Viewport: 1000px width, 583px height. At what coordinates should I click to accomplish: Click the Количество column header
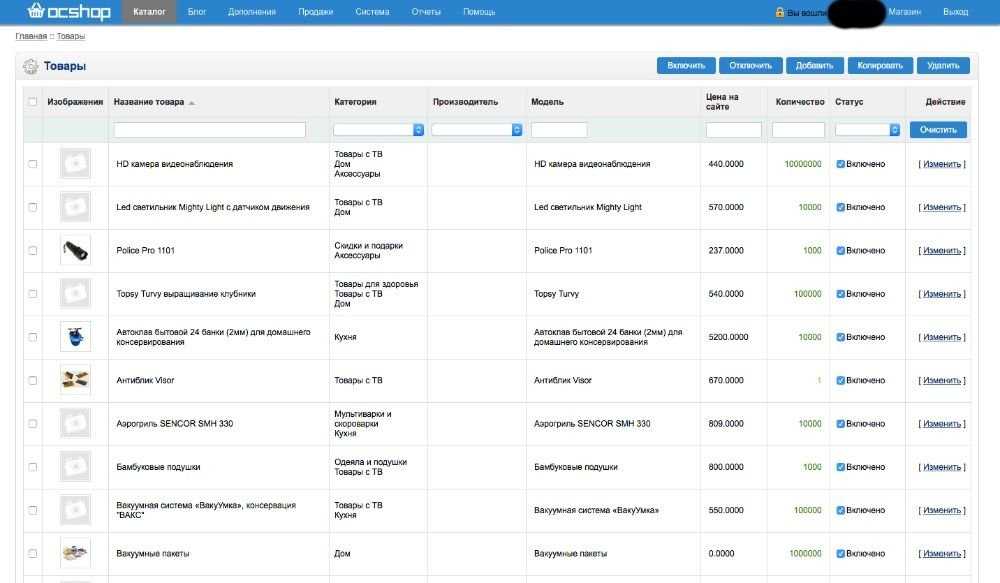pyautogui.click(x=800, y=102)
